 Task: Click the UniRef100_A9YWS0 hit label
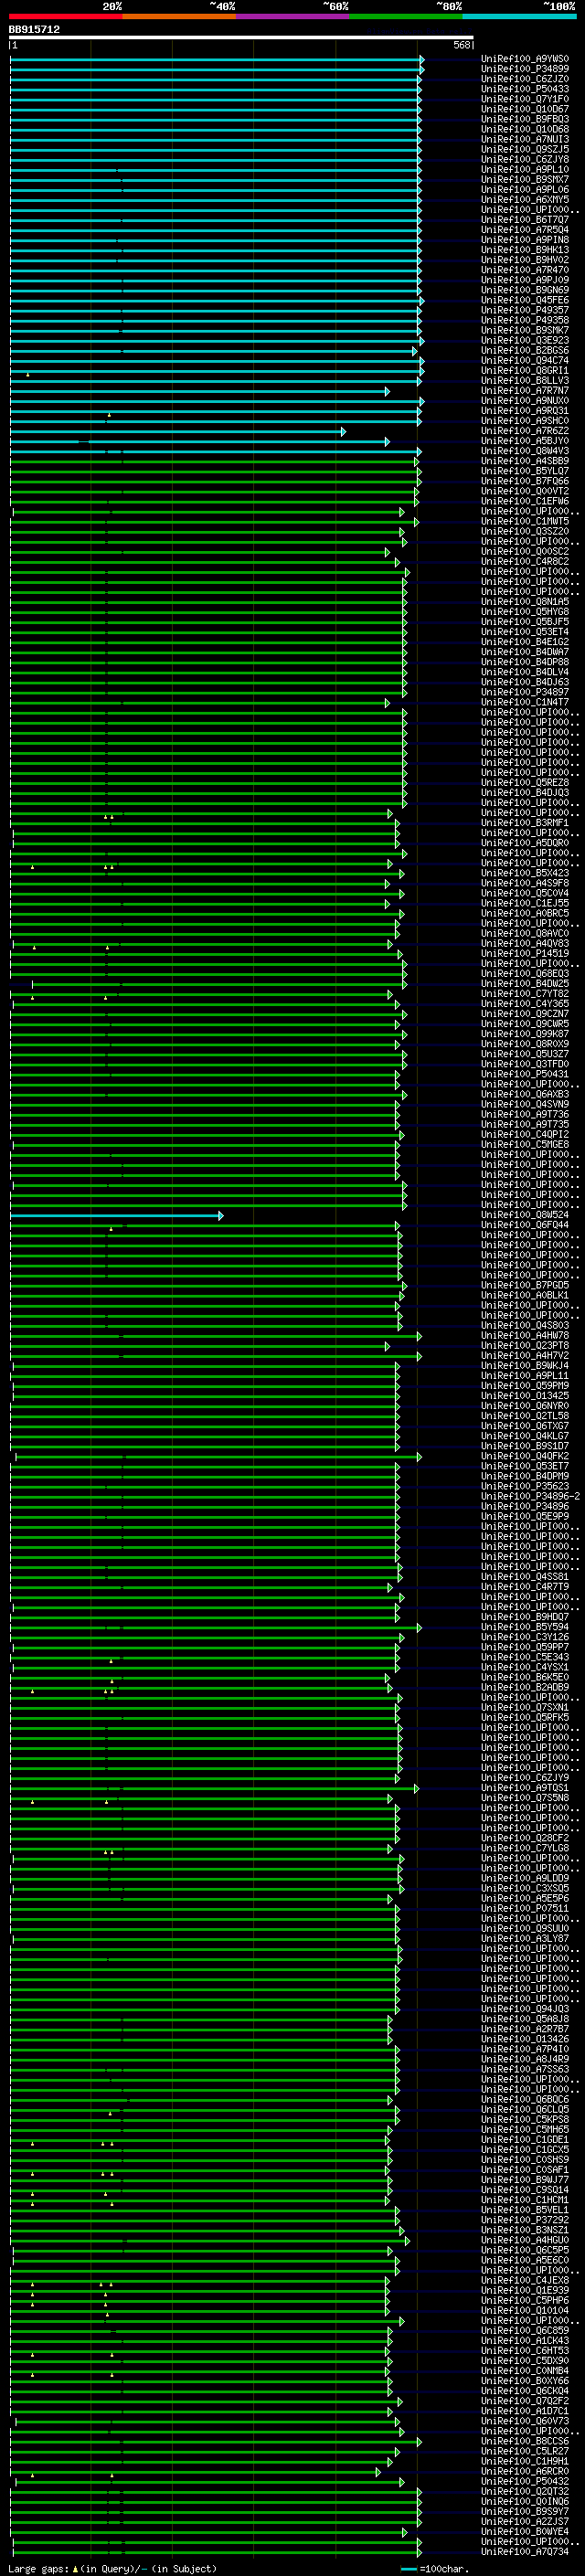point(525,59)
